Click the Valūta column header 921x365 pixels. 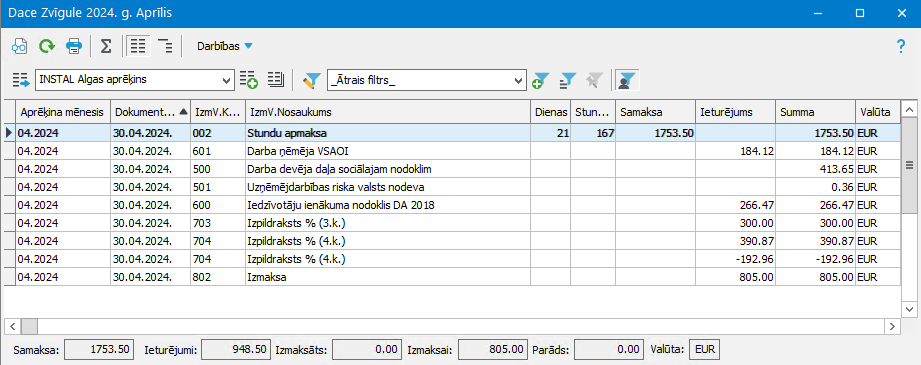(878, 112)
